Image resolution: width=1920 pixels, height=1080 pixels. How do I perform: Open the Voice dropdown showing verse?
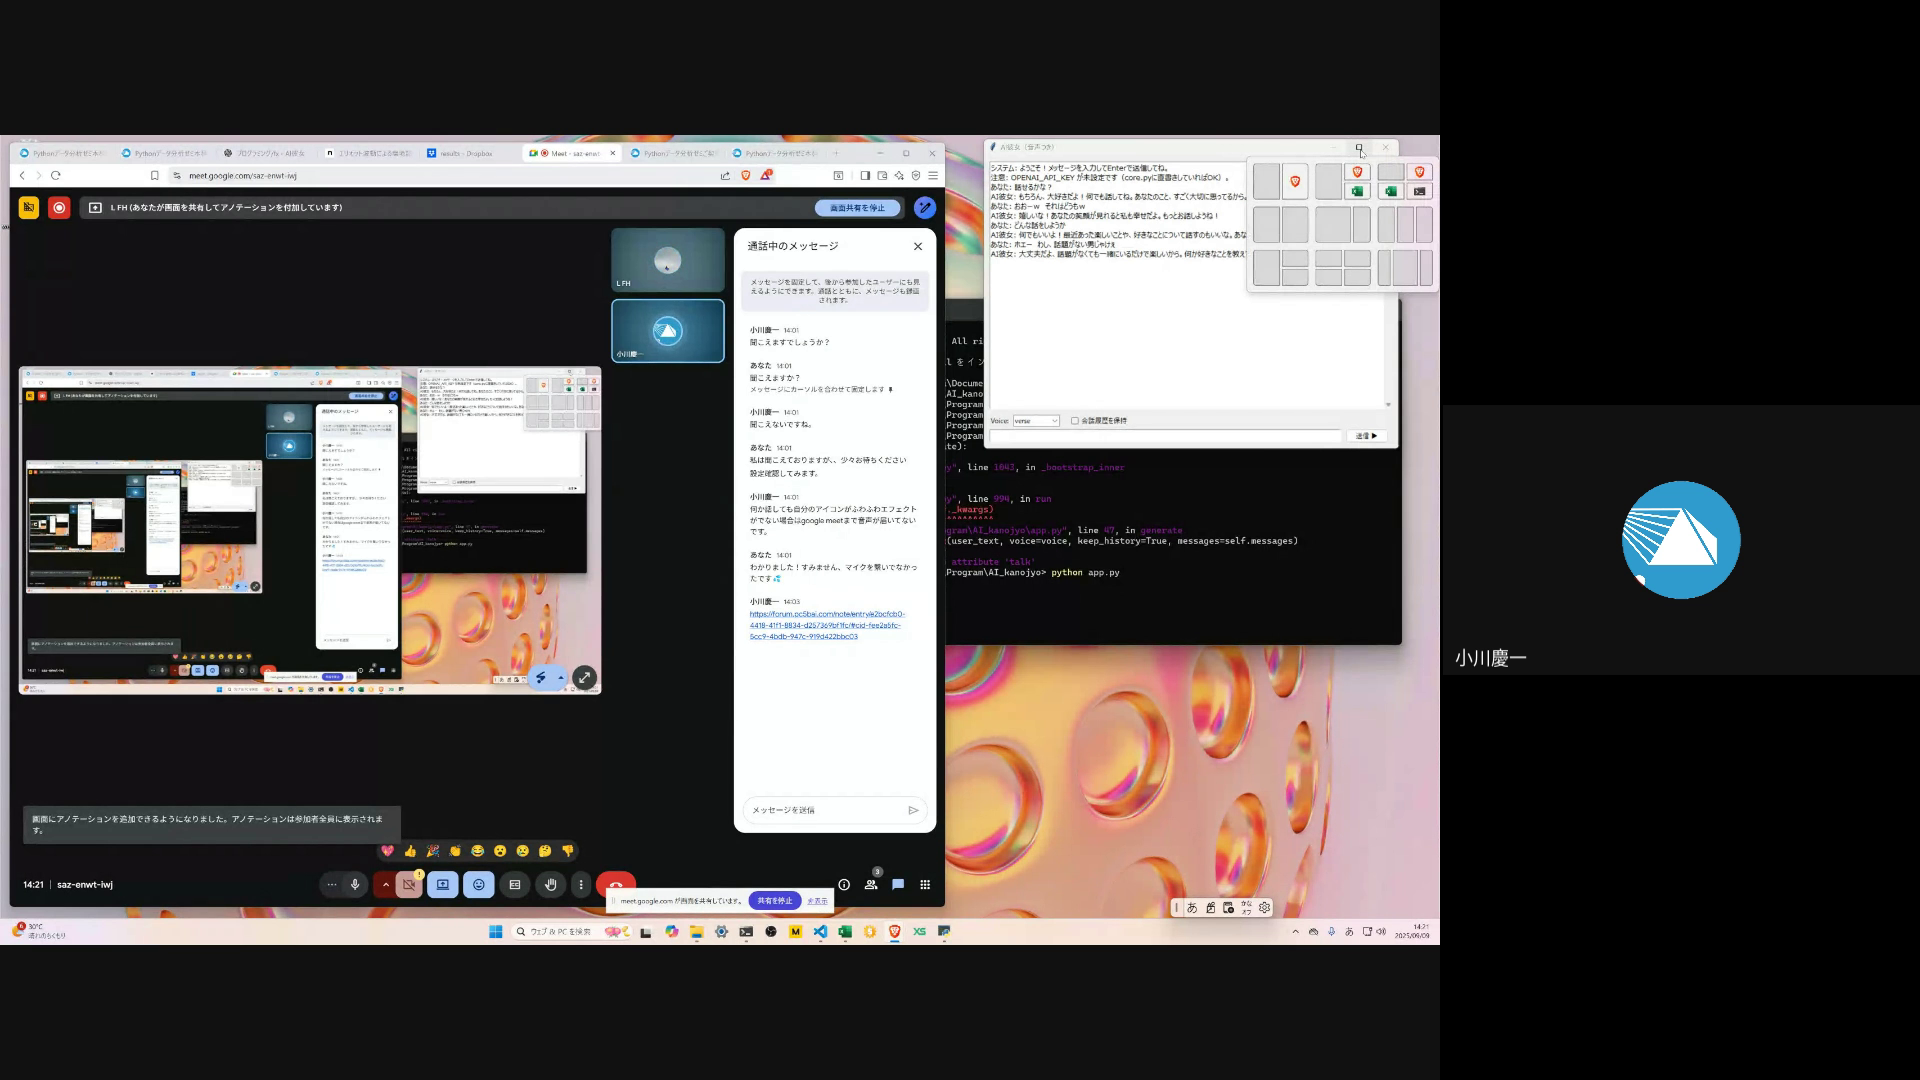point(1035,421)
